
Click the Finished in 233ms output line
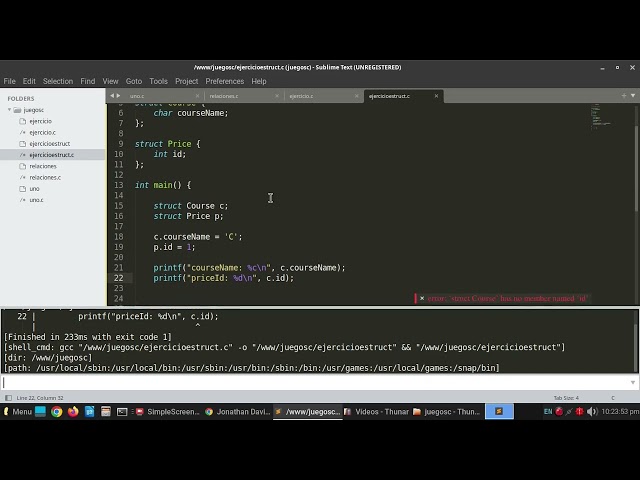coord(88,337)
